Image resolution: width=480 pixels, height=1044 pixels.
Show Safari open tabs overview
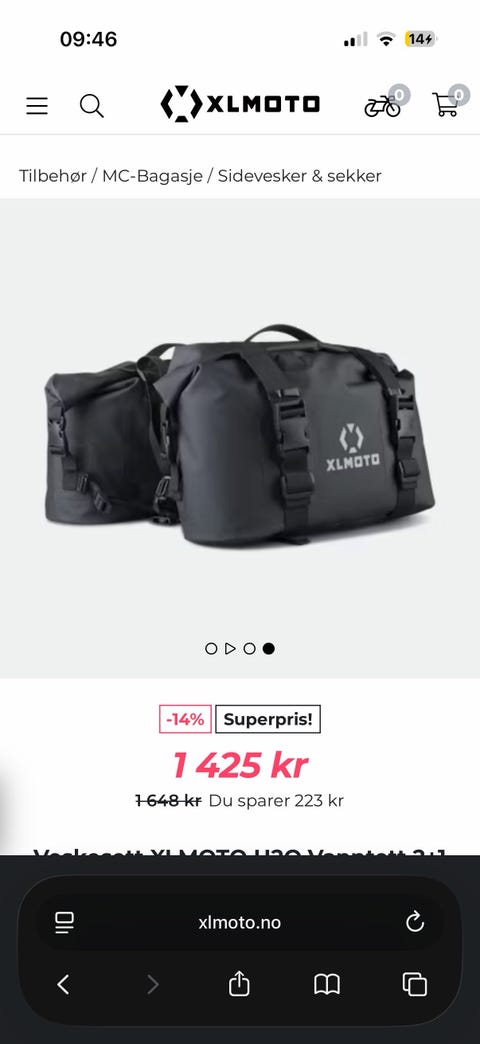coord(415,984)
